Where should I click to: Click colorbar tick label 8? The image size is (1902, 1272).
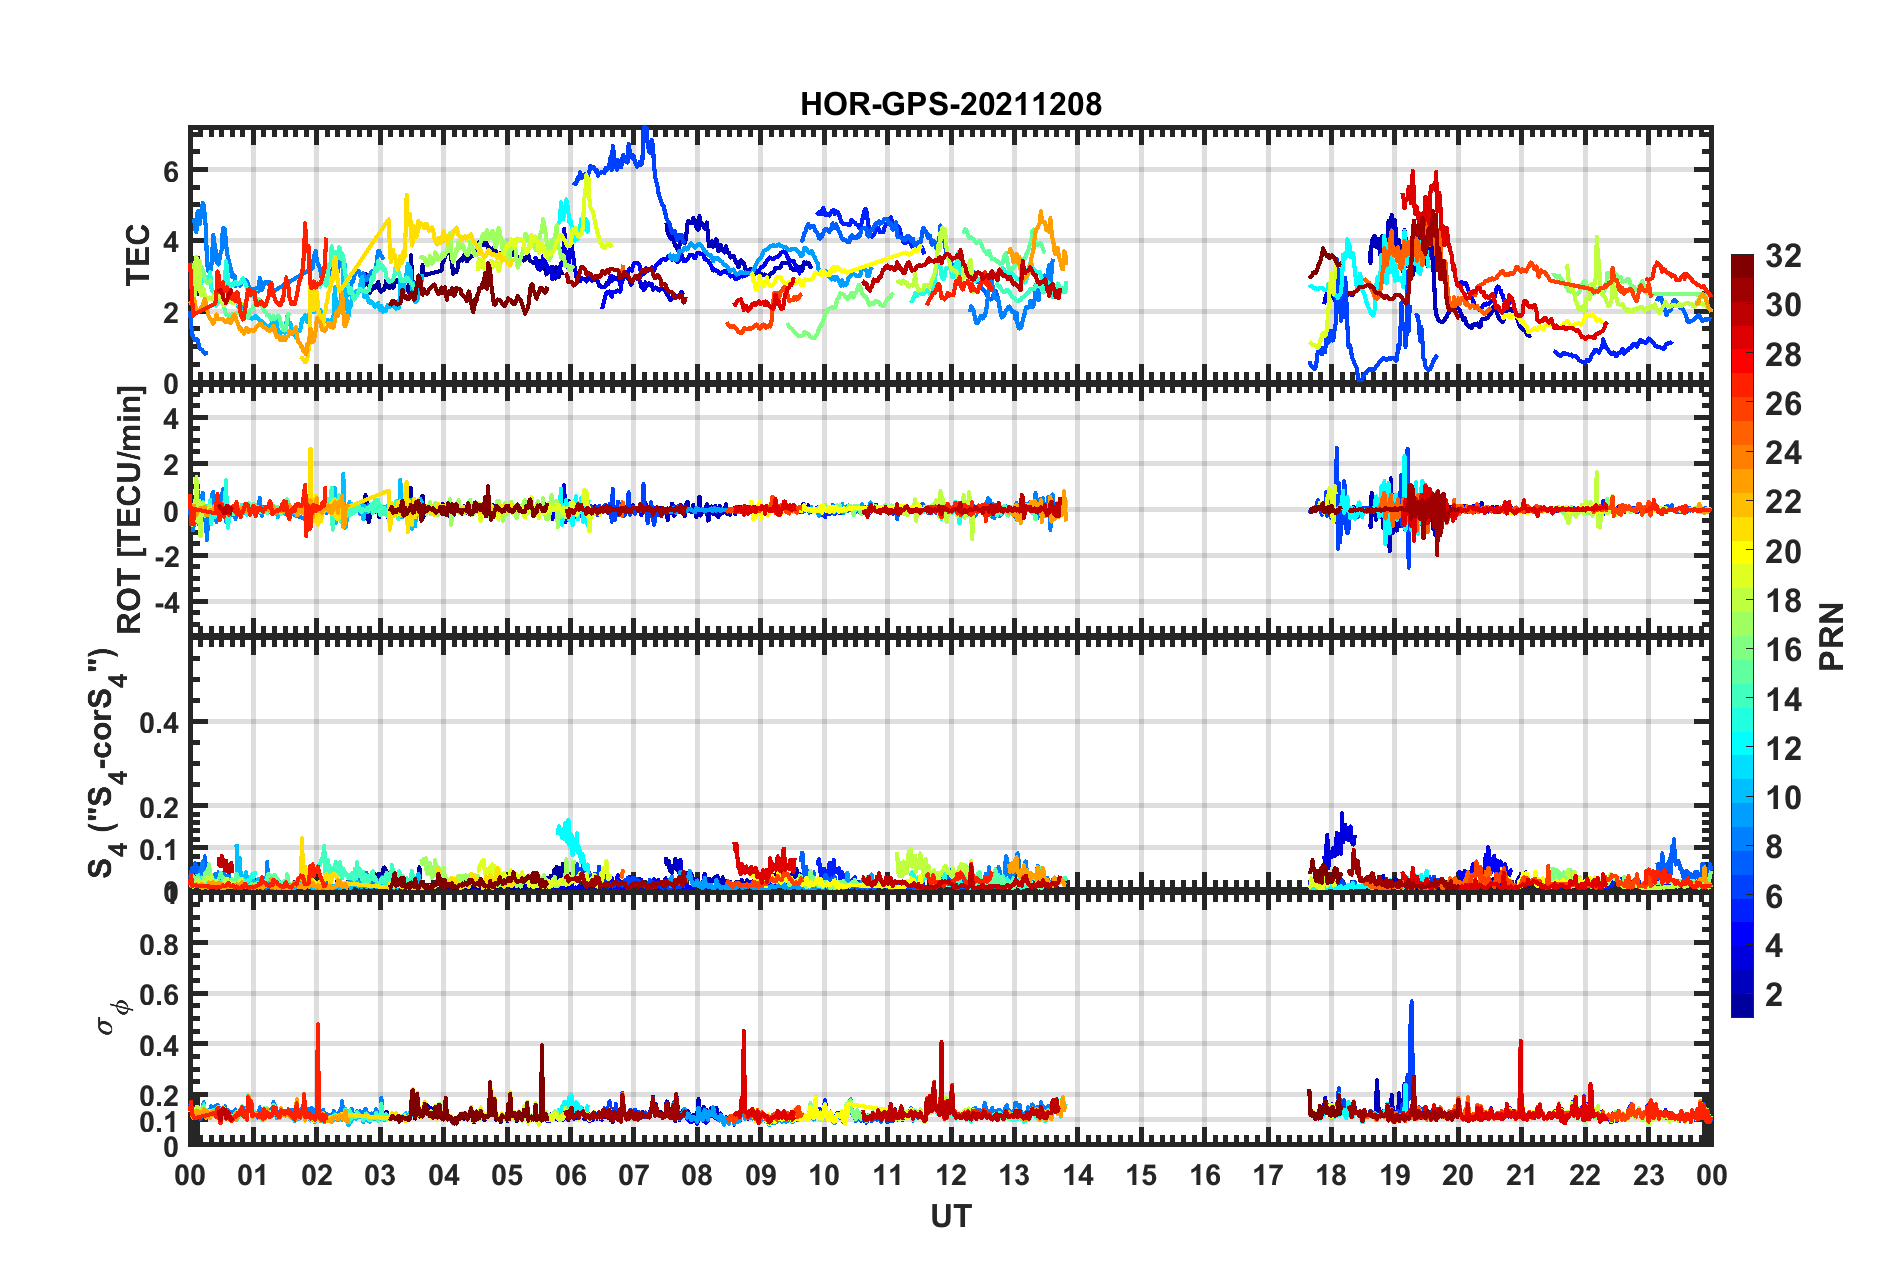1774,847
